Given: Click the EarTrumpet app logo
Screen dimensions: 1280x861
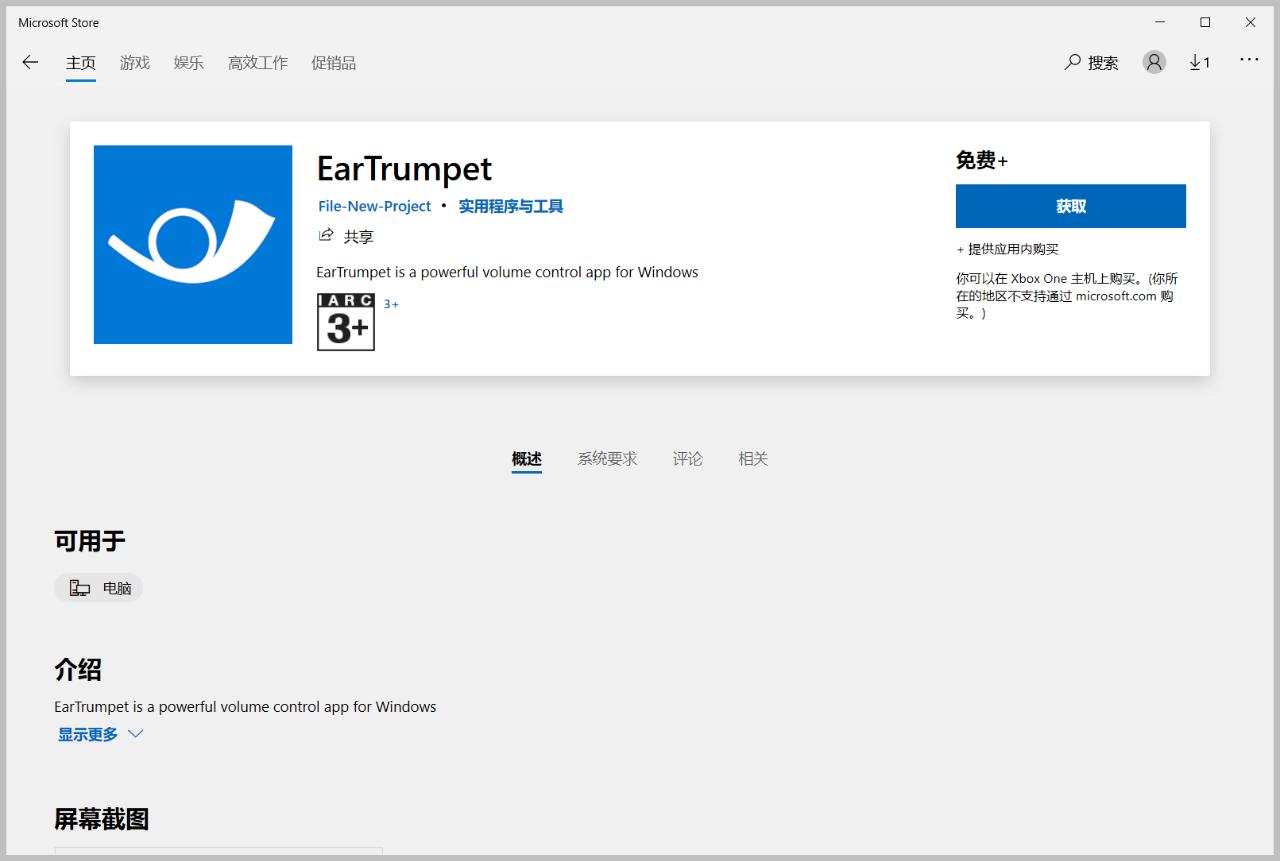Looking at the screenshot, I should point(193,244).
